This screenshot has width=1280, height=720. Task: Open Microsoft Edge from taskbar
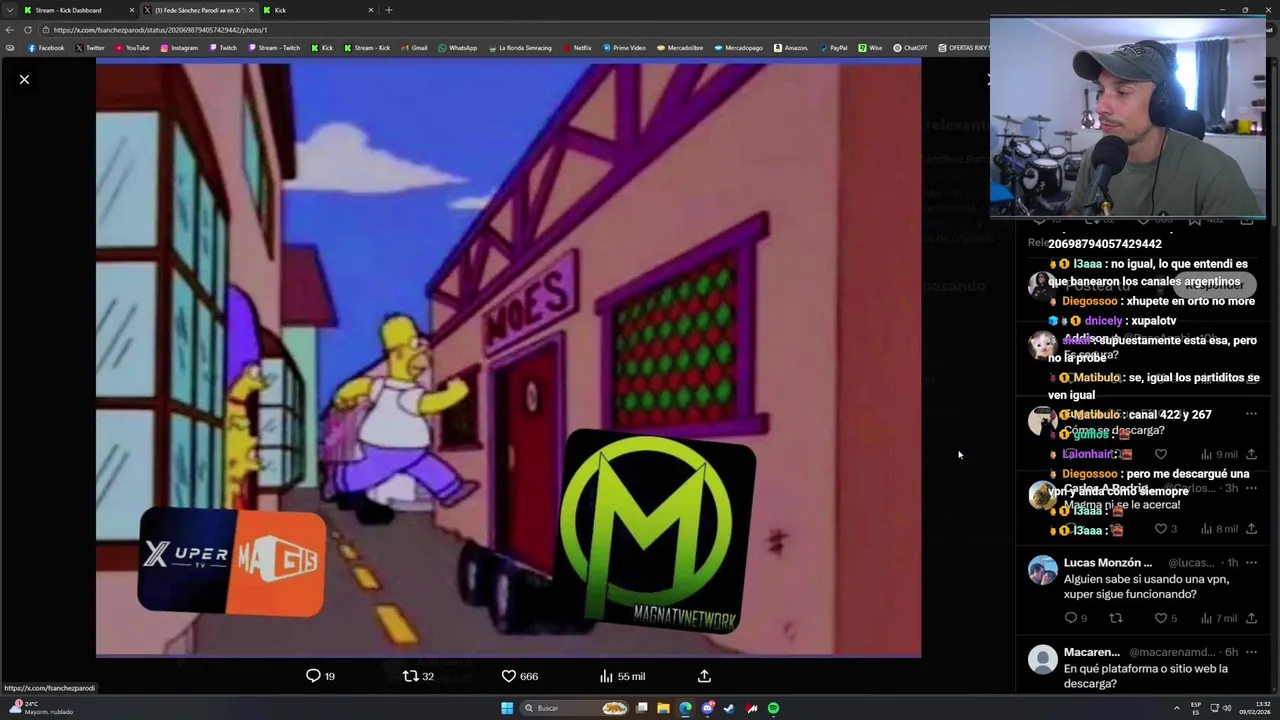[685, 708]
